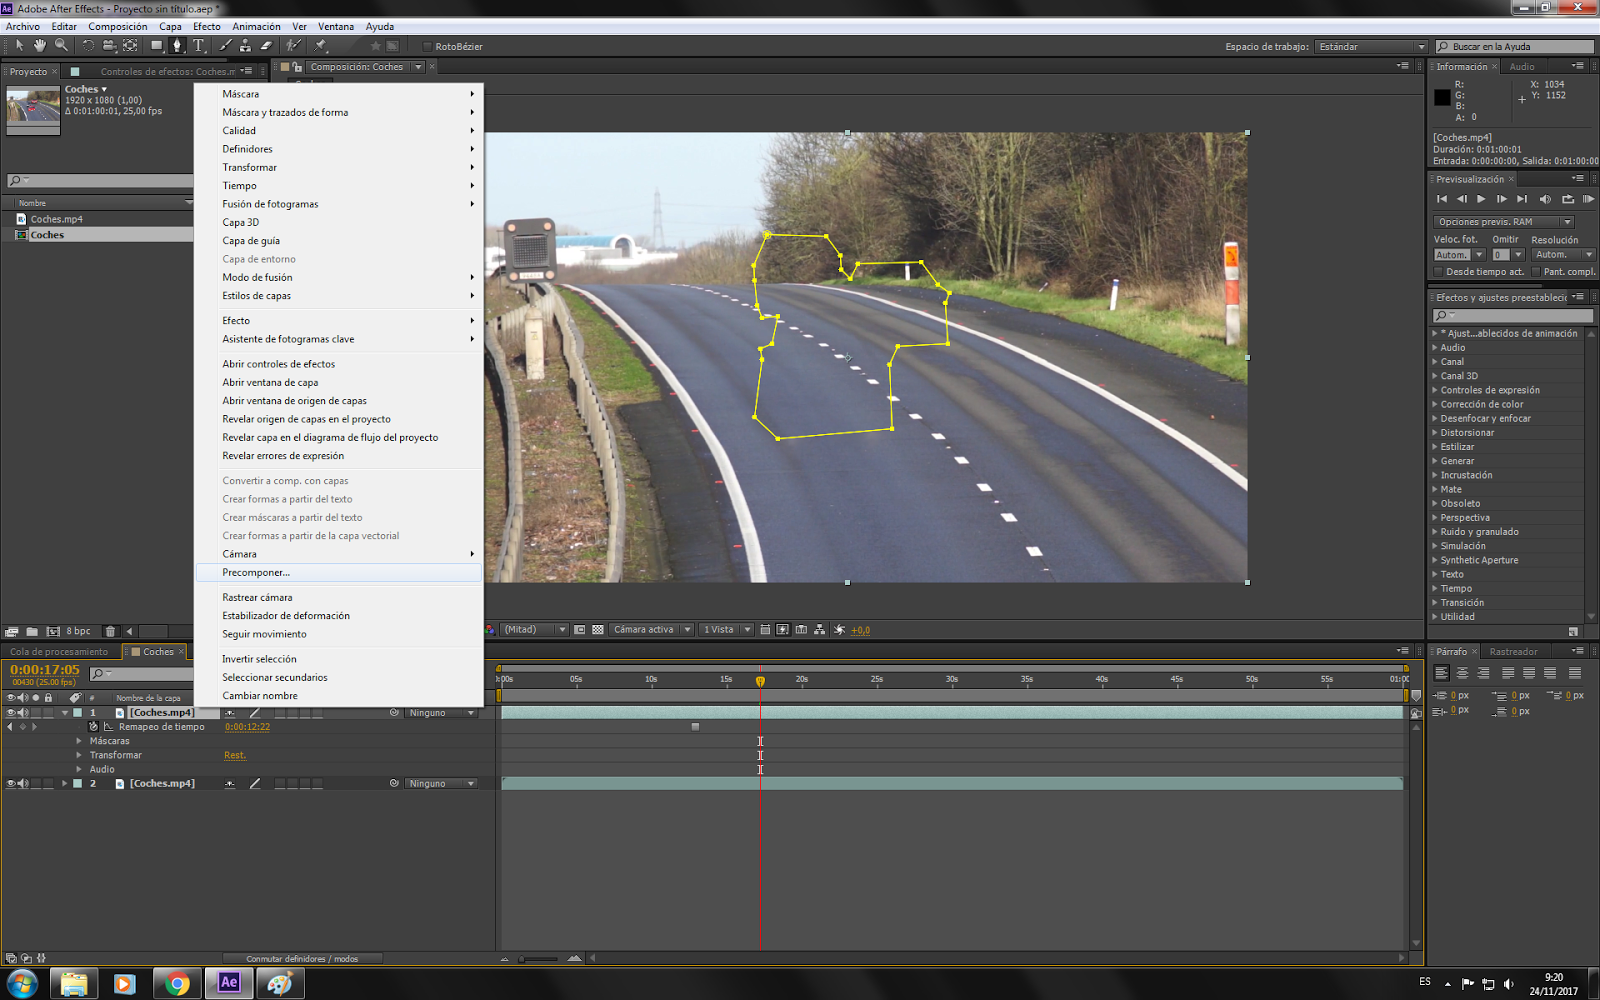
Task: Expand the Corrección de color effects category
Action: point(1436,405)
